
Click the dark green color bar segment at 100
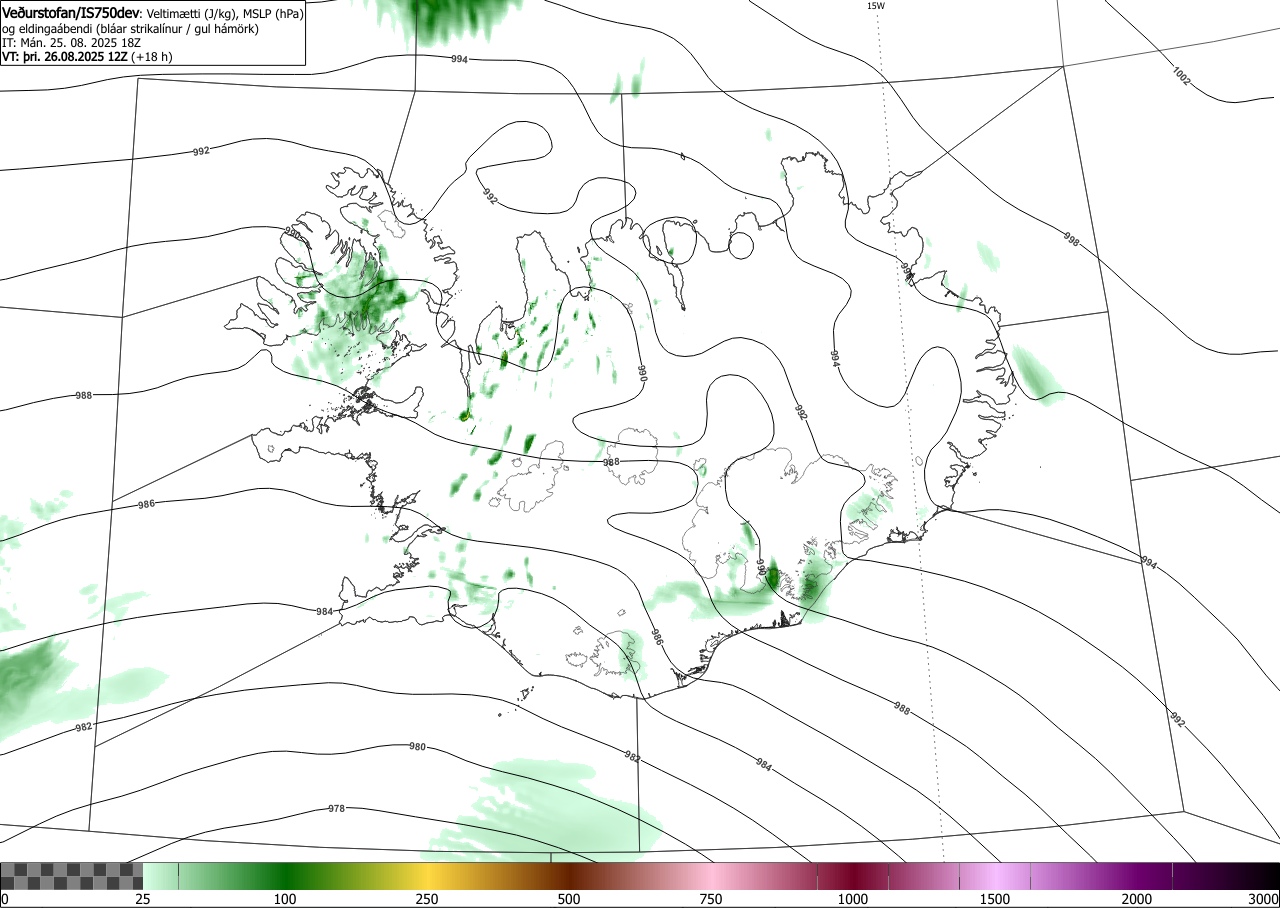click(x=285, y=876)
